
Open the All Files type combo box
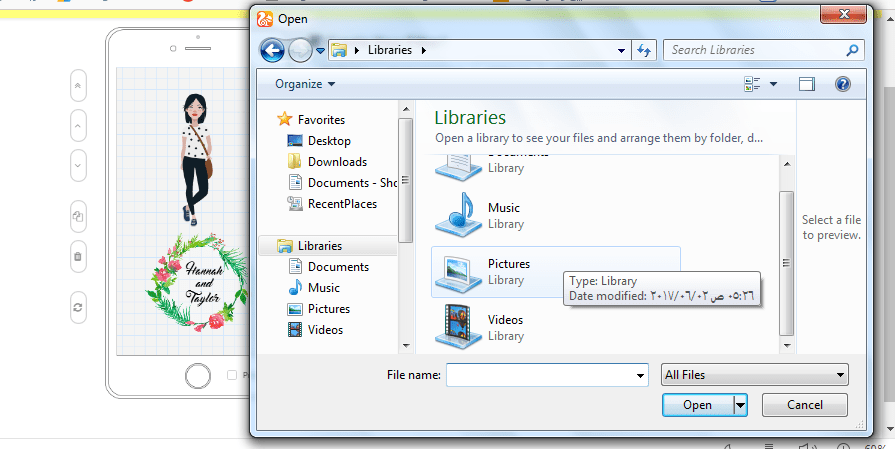pyautogui.click(x=755, y=375)
